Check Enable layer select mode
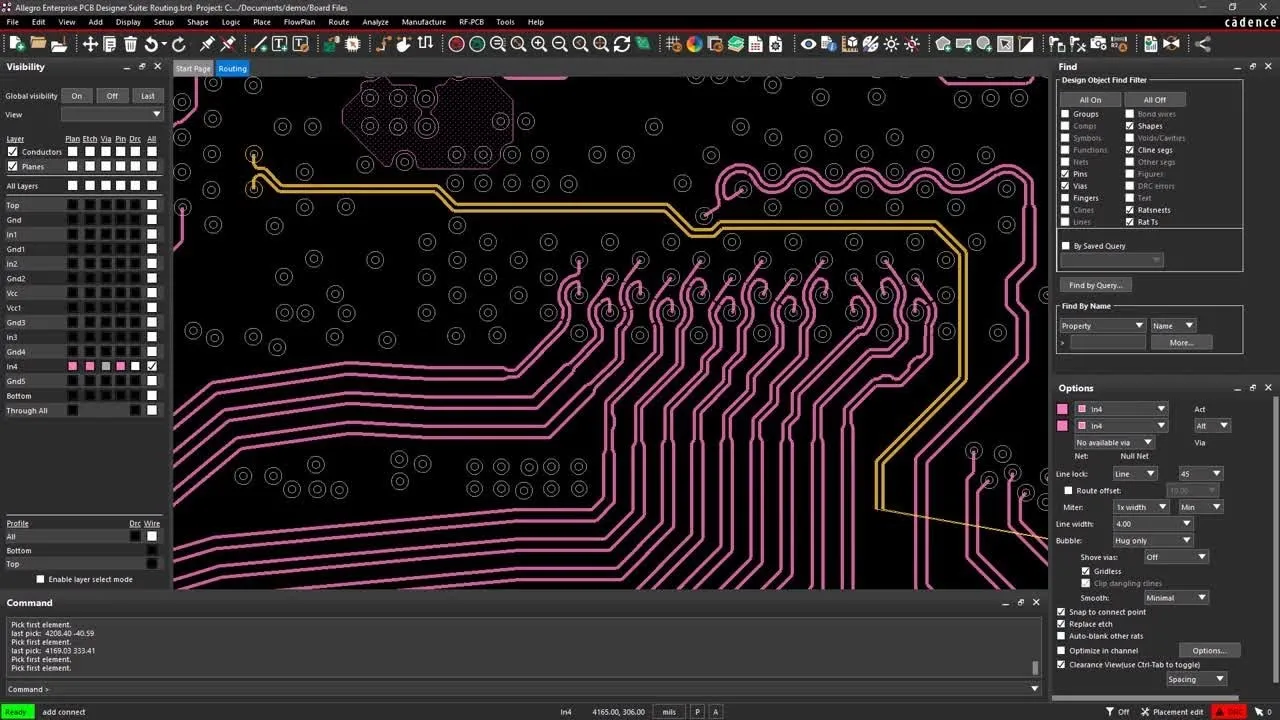The width and height of the screenshot is (1280, 720). (x=40, y=579)
